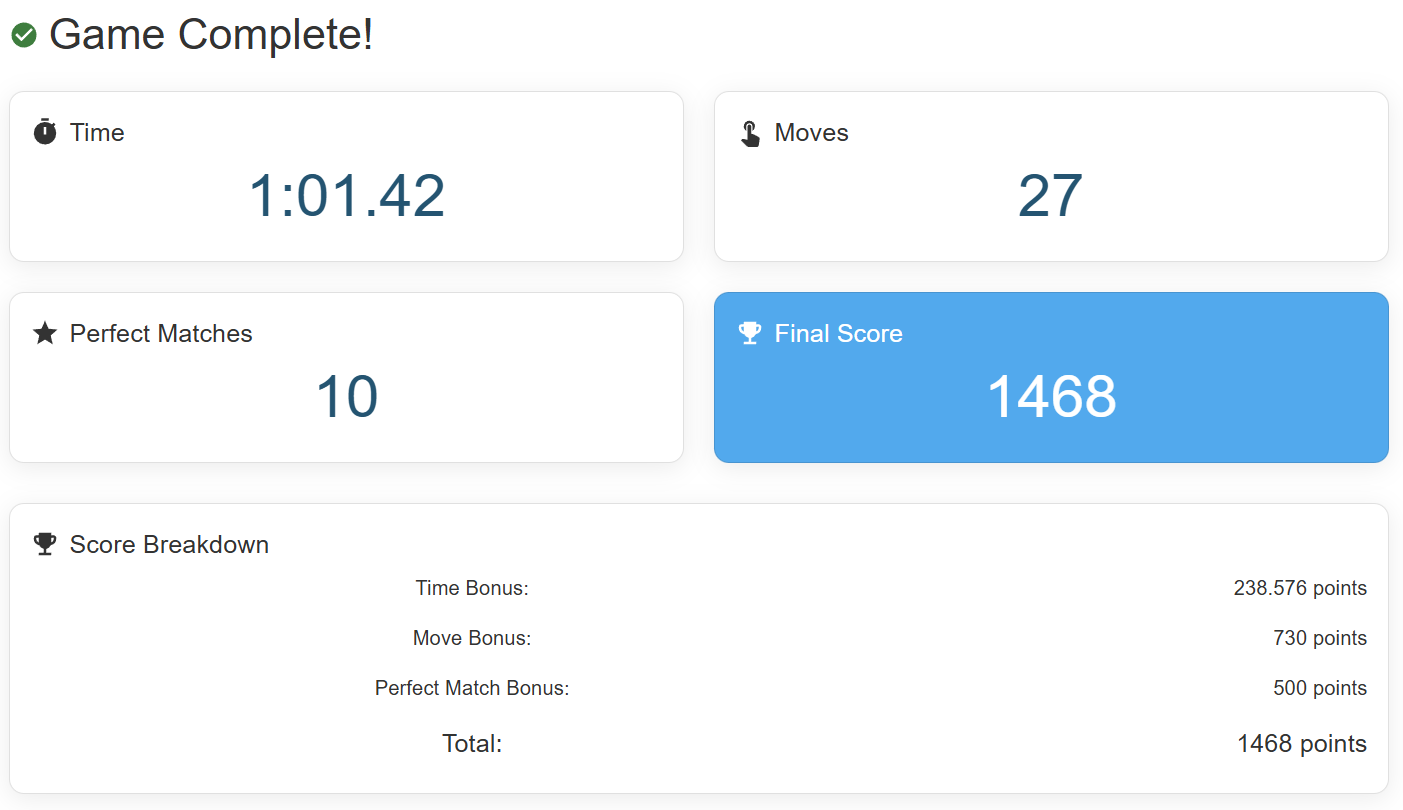Click the stopwatch icon next to Time
Image resolution: width=1403 pixels, height=810 pixels.
45,132
